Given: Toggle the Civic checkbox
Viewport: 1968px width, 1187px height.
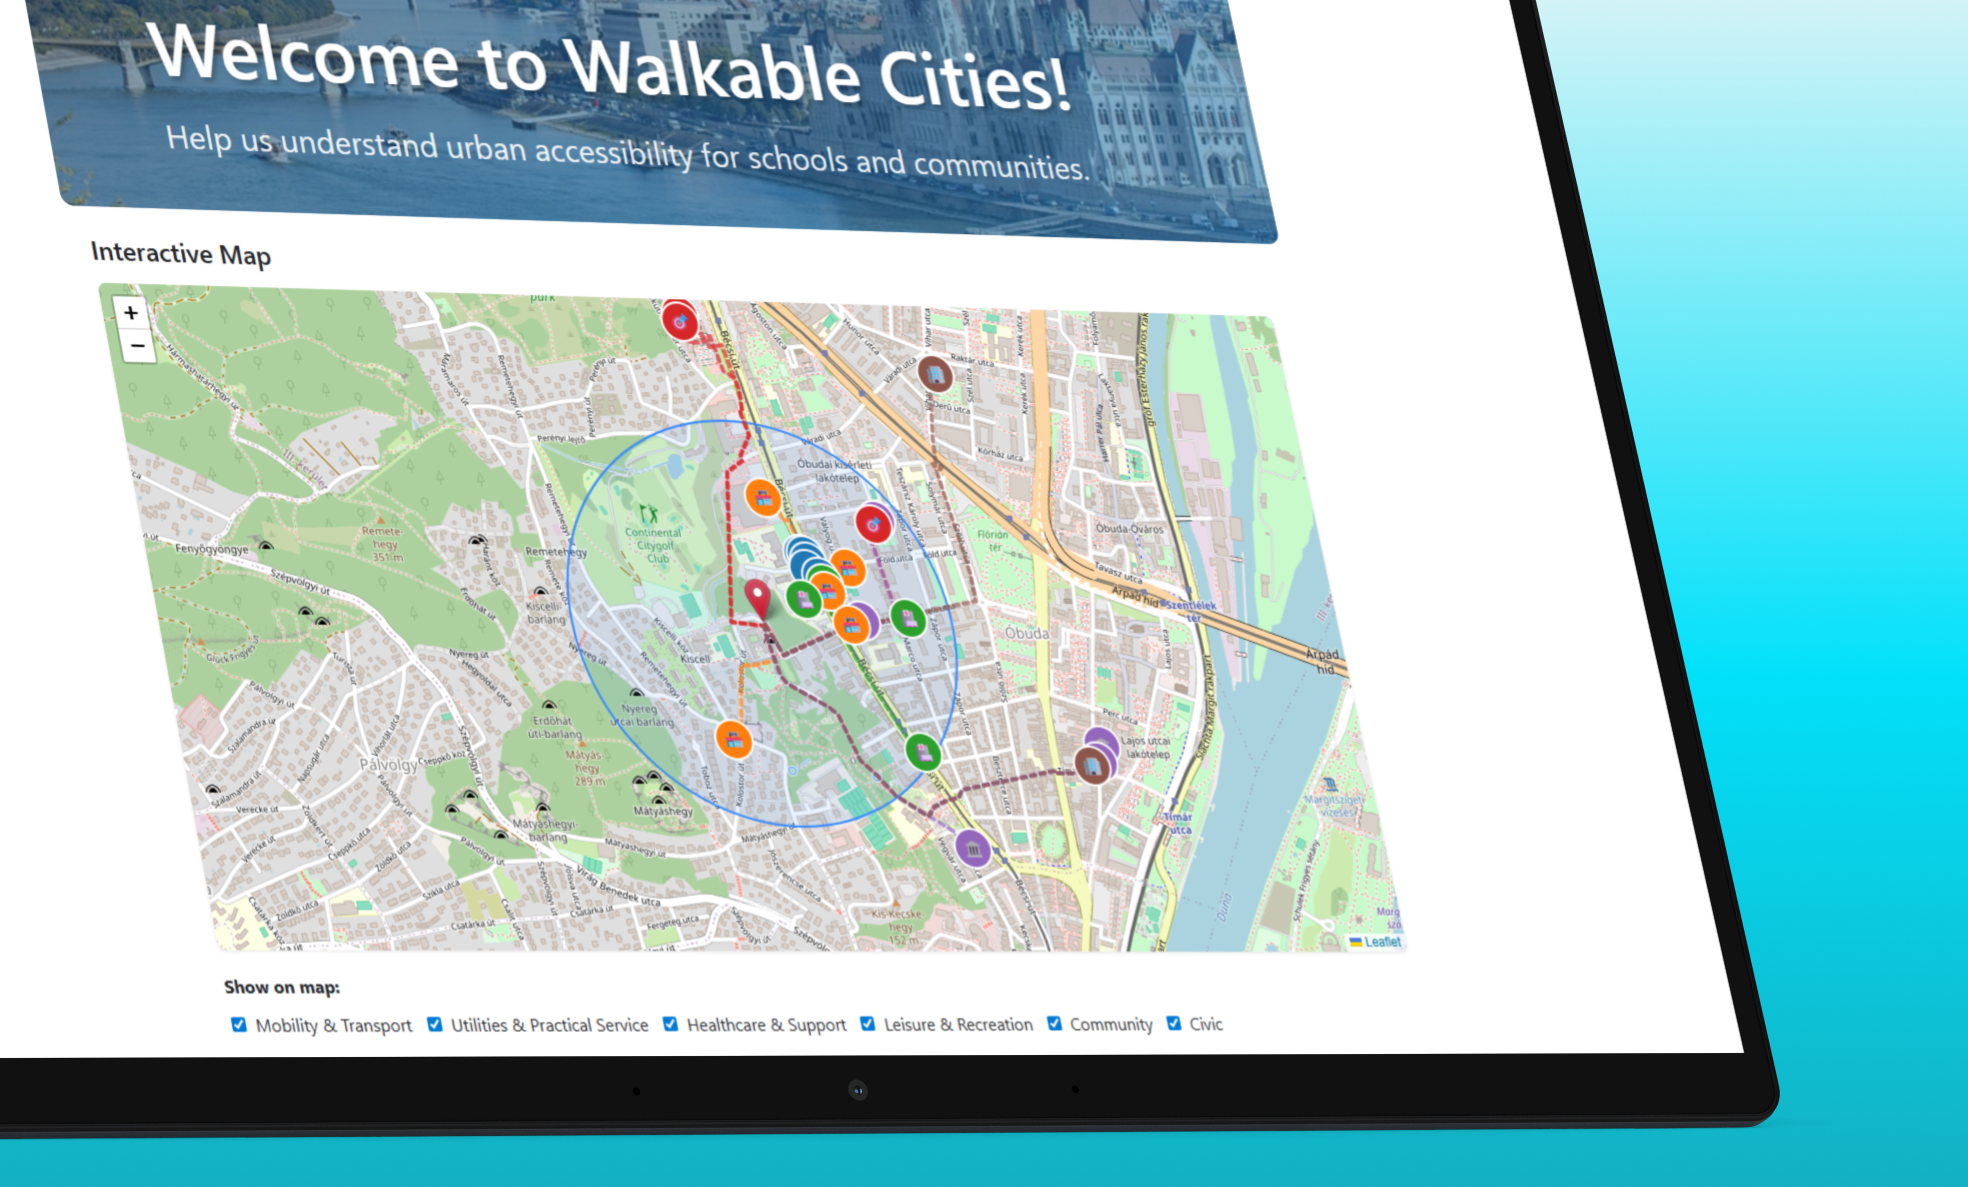Looking at the screenshot, I should point(1174,1023).
